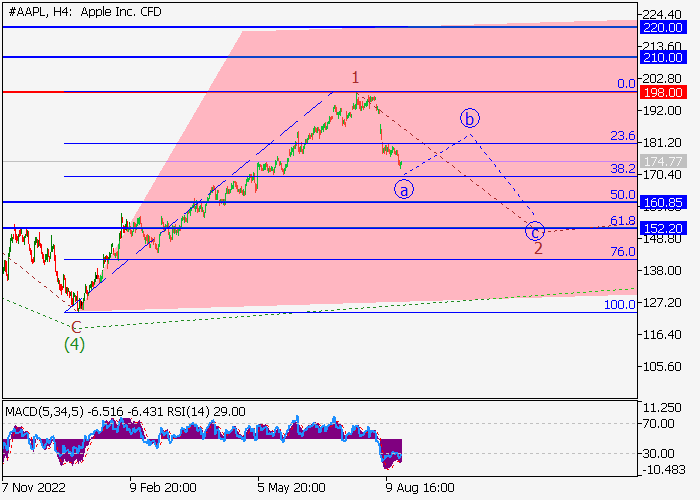Viewport: 700px width, 500px height.
Task: Click the chart title '#AAPL, H4: Apple Inc. CFD'
Action: click(85, 12)
